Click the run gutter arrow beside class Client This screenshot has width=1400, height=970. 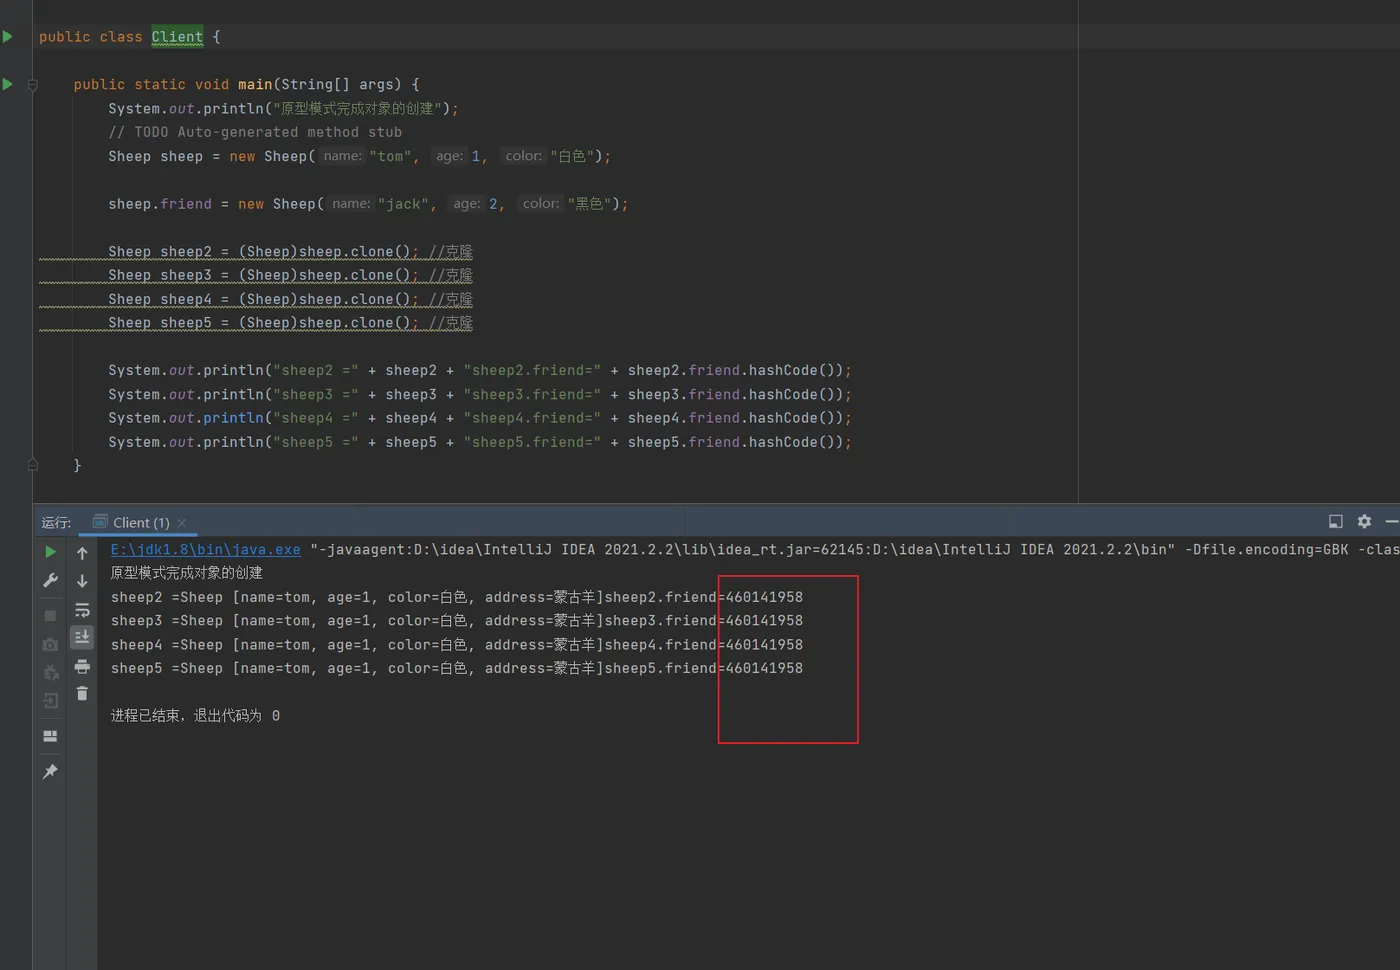pos(8,37)
